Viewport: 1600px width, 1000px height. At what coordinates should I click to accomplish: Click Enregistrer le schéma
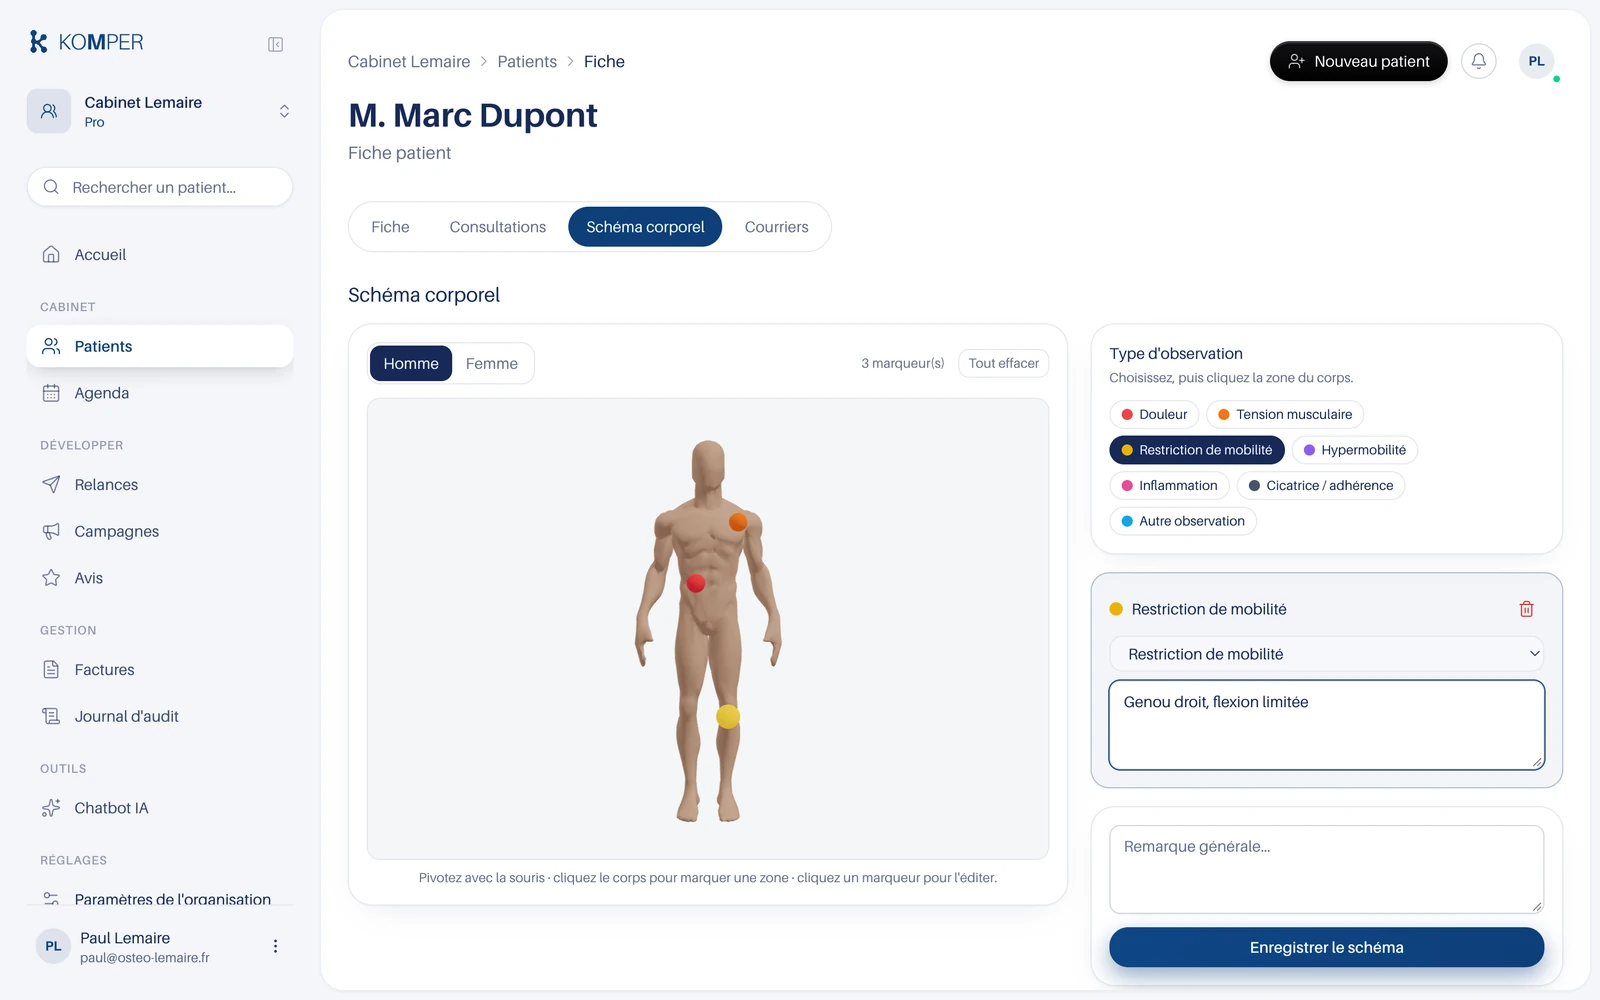pyautogui.click(x=1326, y=947)
